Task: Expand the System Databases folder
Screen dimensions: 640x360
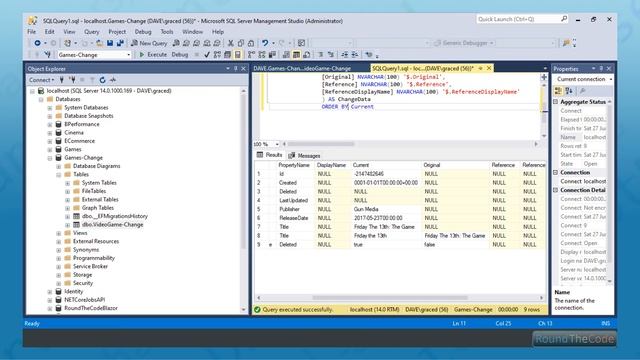Action: pyautogui.click(x=50, y=108)
